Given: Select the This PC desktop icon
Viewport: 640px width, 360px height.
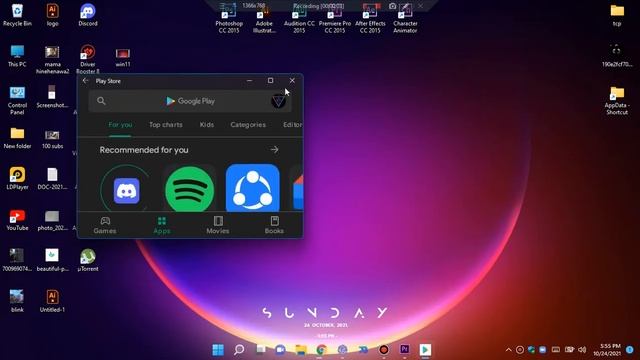Looking at the screenshot, I should point(17,56).
